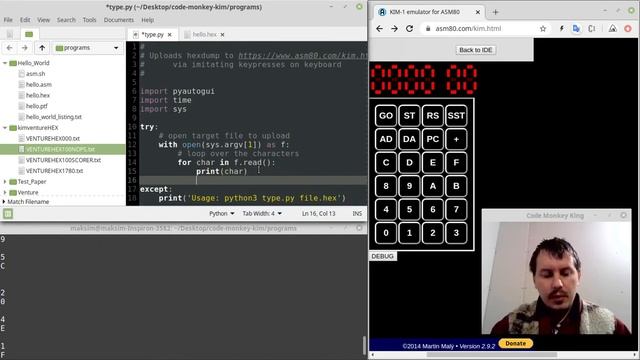Open the DEBUG panel in emulator
The height and width of the screenshot is (360, 640).
[x=382, y=256]
